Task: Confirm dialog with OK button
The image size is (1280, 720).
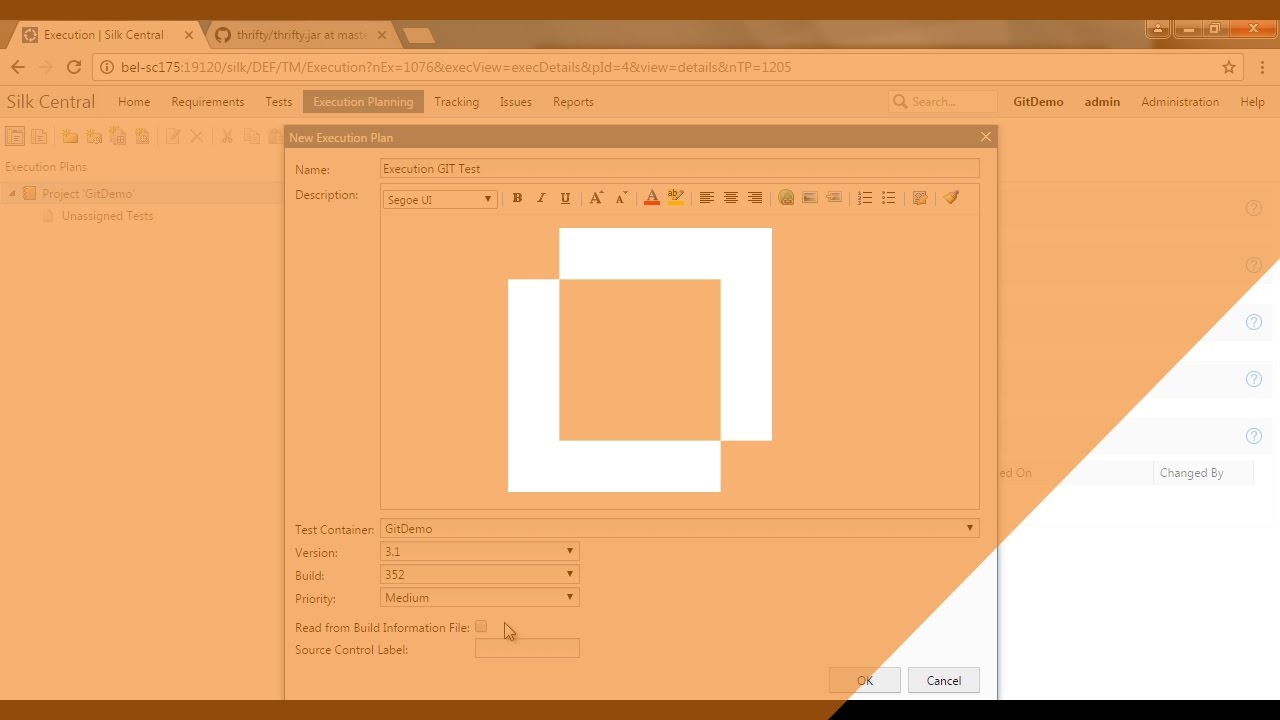Action: [865, 680]
